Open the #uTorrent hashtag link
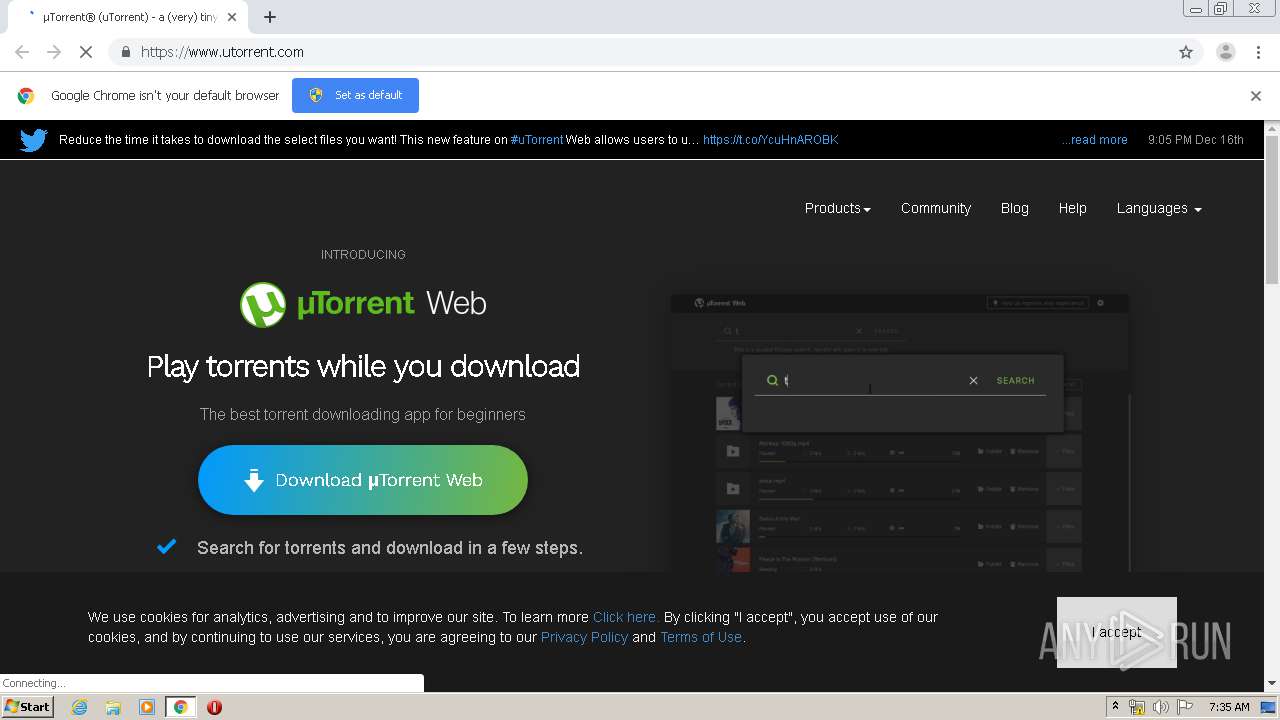The height and width of the screenshot is (720, 1280). point(537,140)
